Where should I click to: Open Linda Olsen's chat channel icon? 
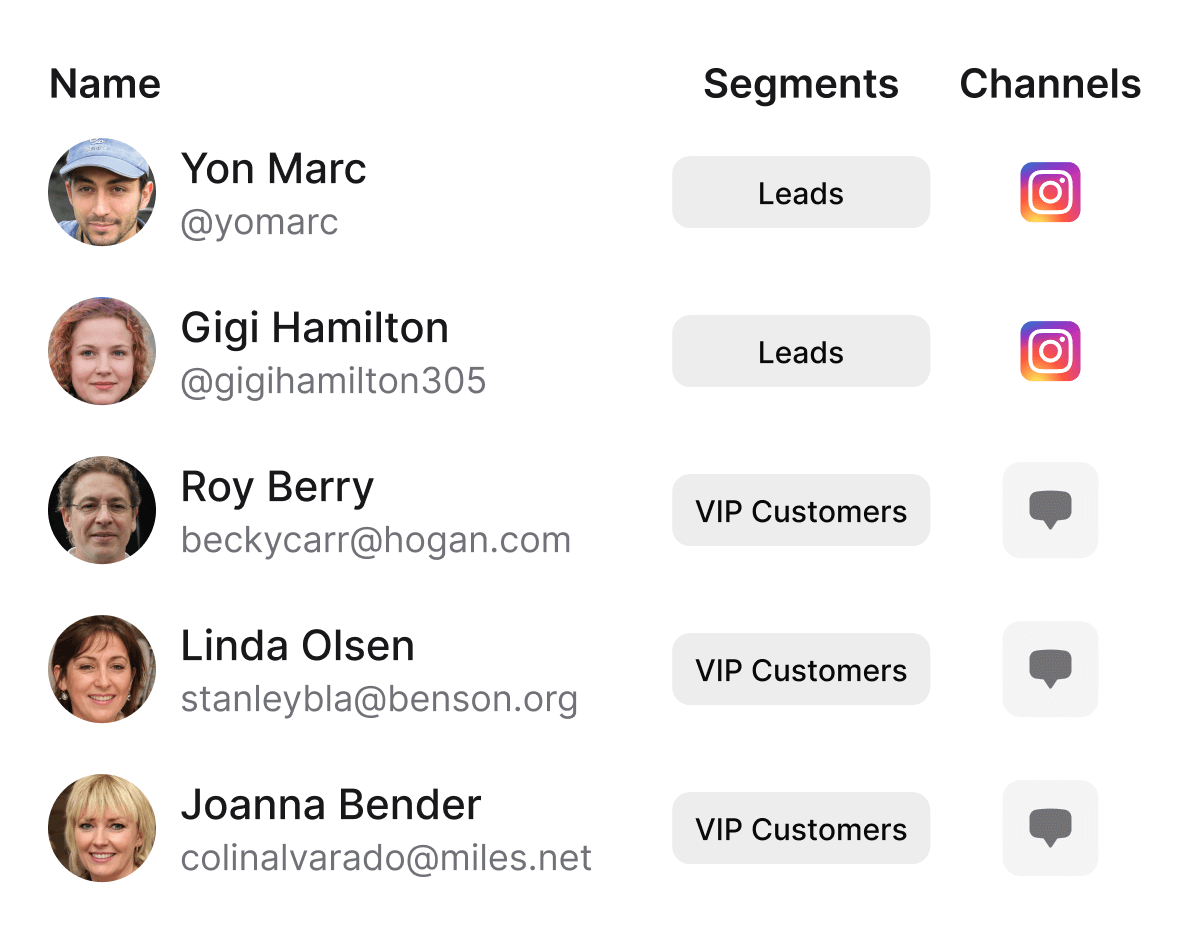click(1050, 669)
